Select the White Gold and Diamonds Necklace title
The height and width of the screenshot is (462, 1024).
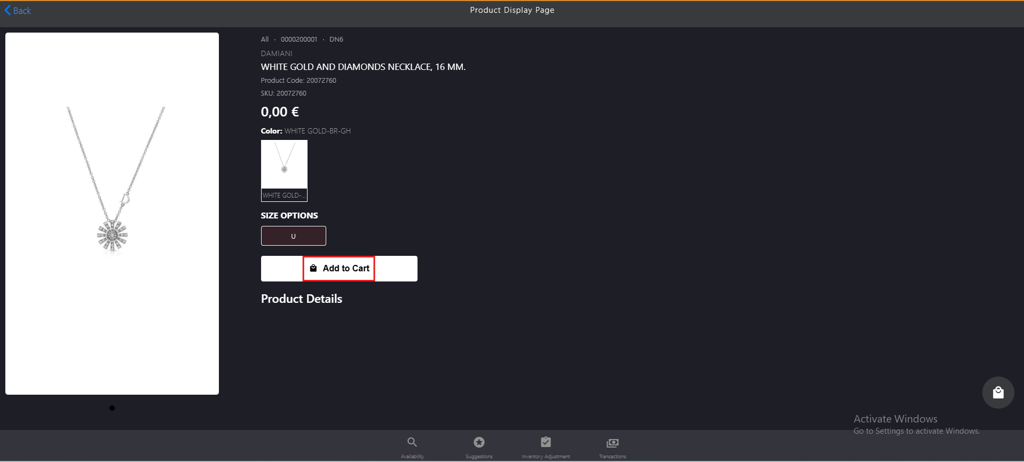363,67
